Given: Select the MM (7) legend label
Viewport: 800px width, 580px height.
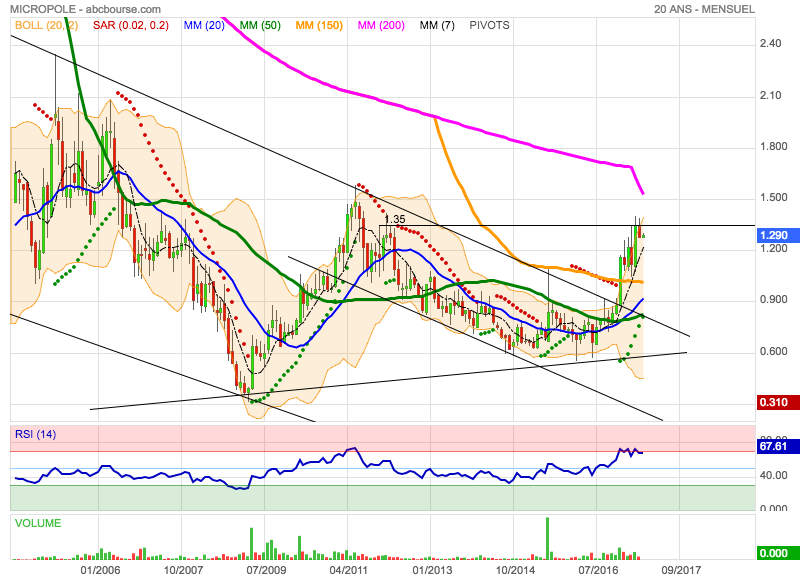Looking at the screenshot, I should click(x=437, y=26).
